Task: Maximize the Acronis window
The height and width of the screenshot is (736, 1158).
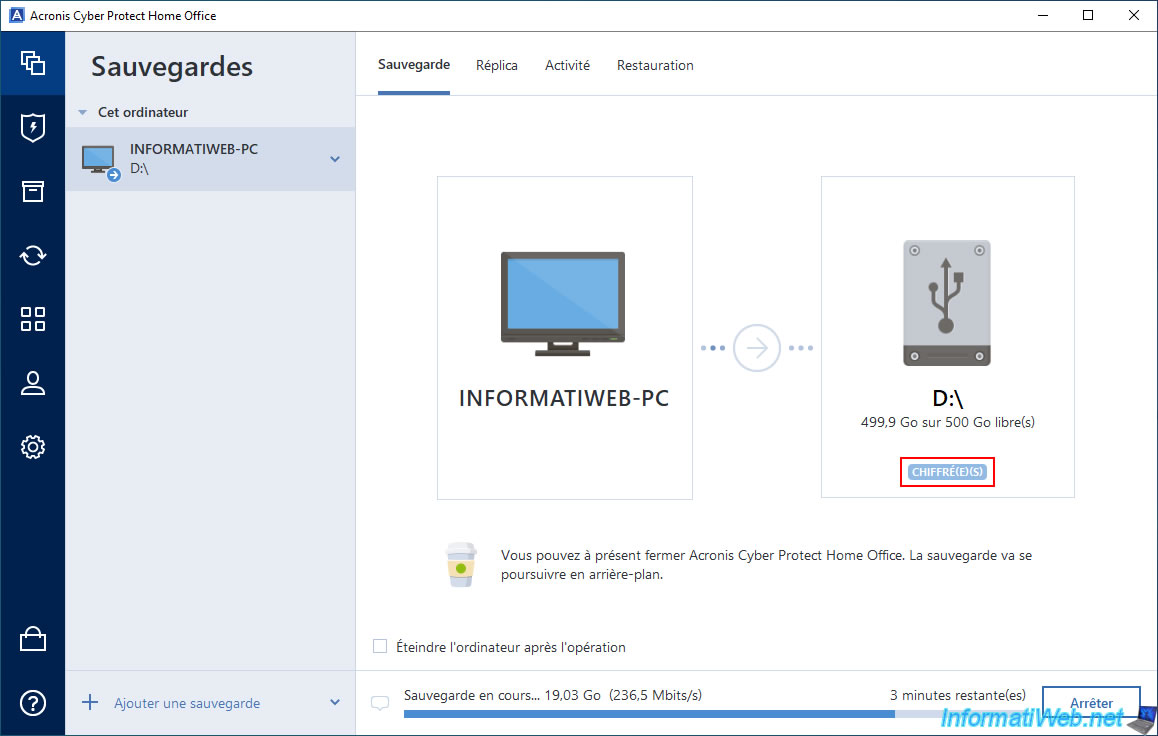Action: click(1088, 16)
